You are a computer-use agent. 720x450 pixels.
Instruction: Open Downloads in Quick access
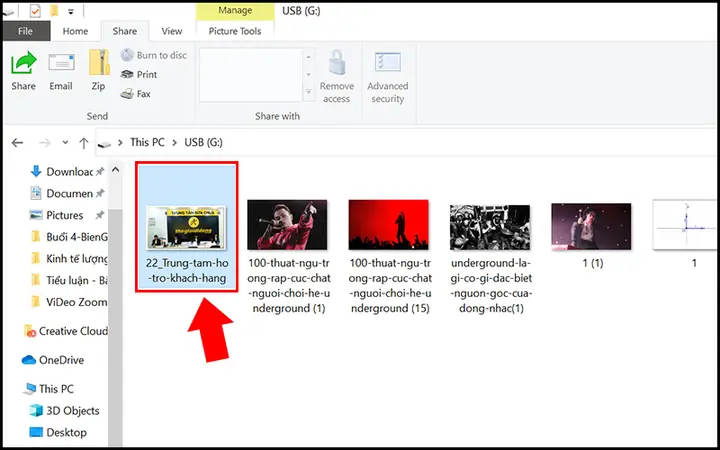[69, 172]
